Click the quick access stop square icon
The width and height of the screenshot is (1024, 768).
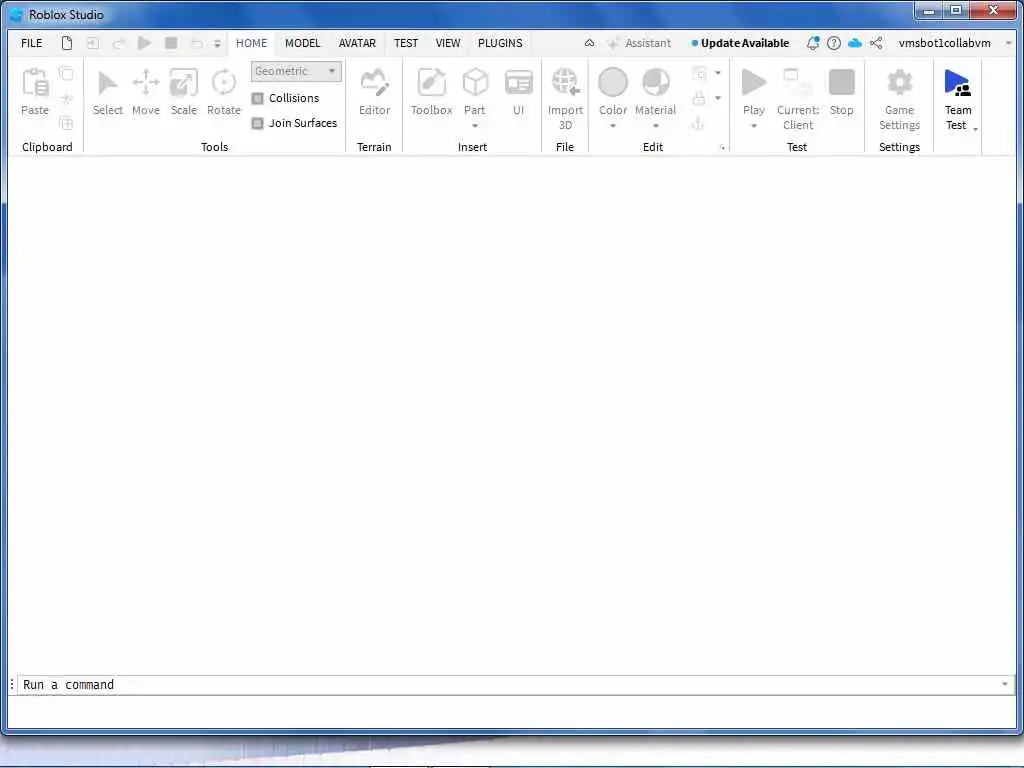(171, 43)
